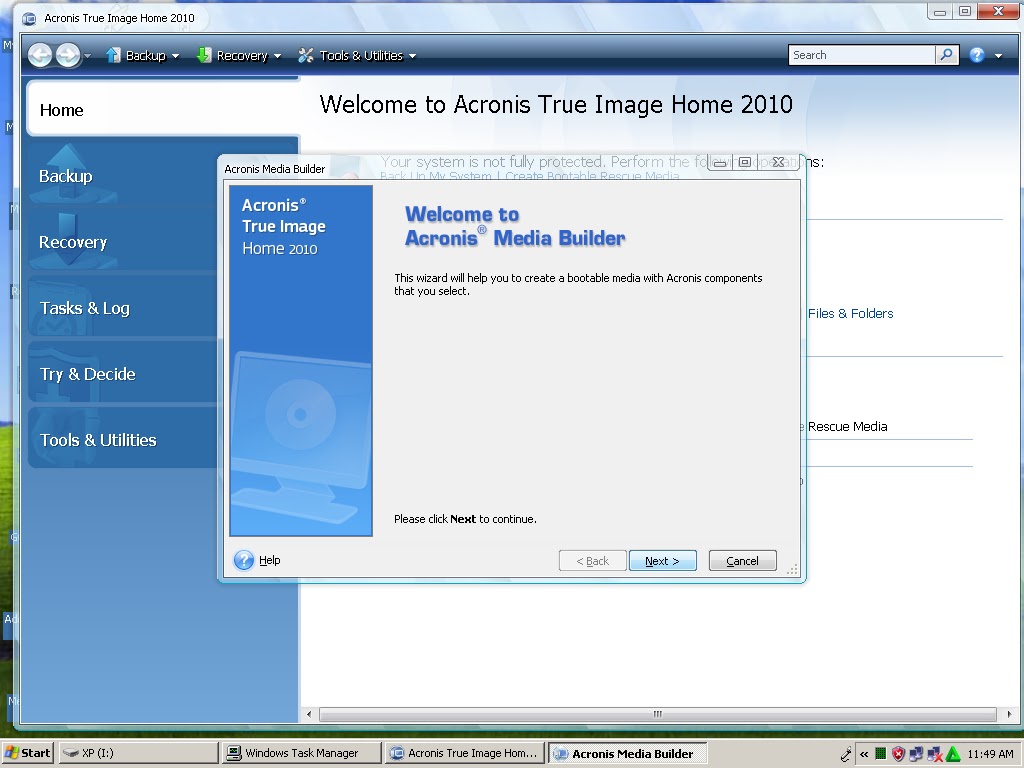
Task: Click the scroll left arrow of horizontal scrollbar
Action: click(x=309, y=714)
